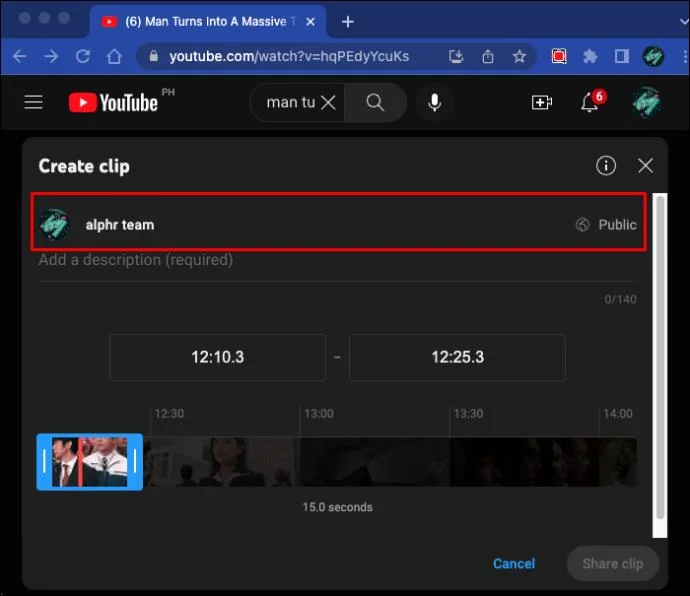
Task: Click the dialog vertical scrollbar
Action: 660,357
